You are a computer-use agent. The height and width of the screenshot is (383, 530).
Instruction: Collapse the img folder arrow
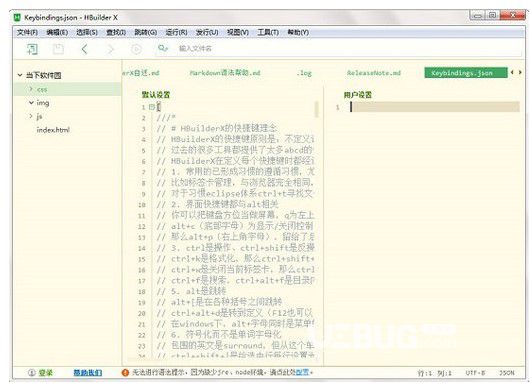[31, 102]
